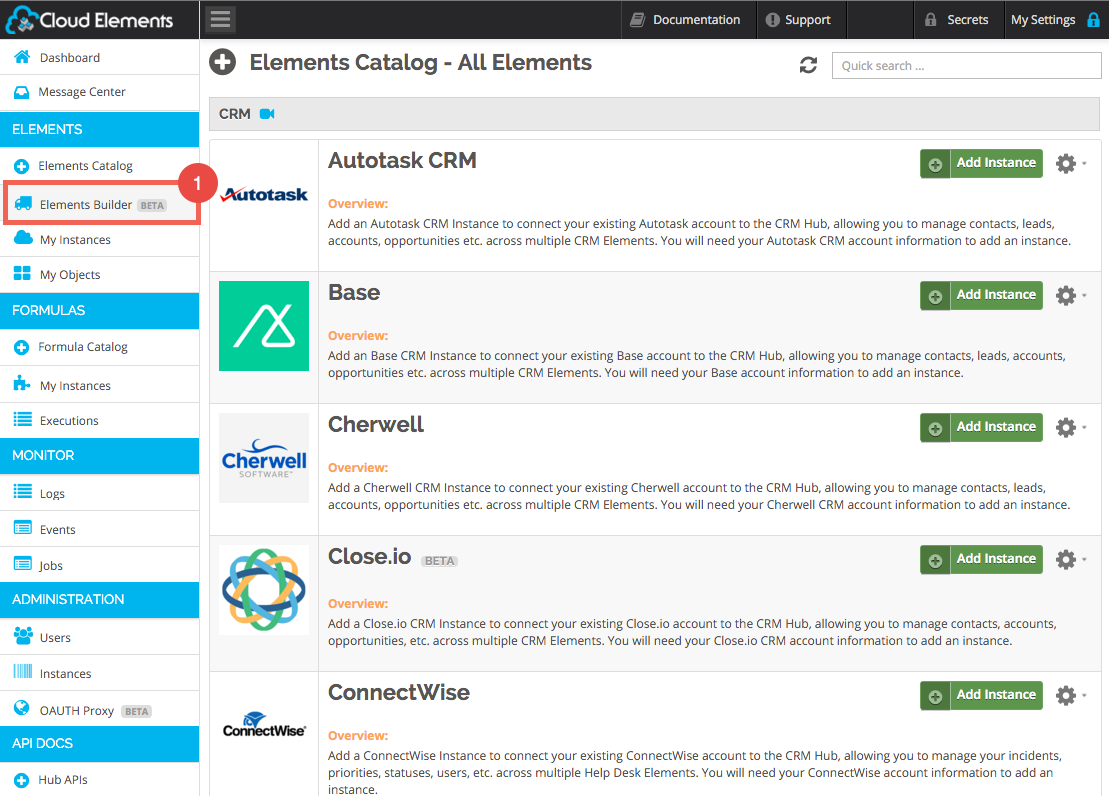Image resolution: width=1109 pixels, height=796 pixels.
Task: Click the plus icon beside Elements Catalog heading
Action: [222, 62]
